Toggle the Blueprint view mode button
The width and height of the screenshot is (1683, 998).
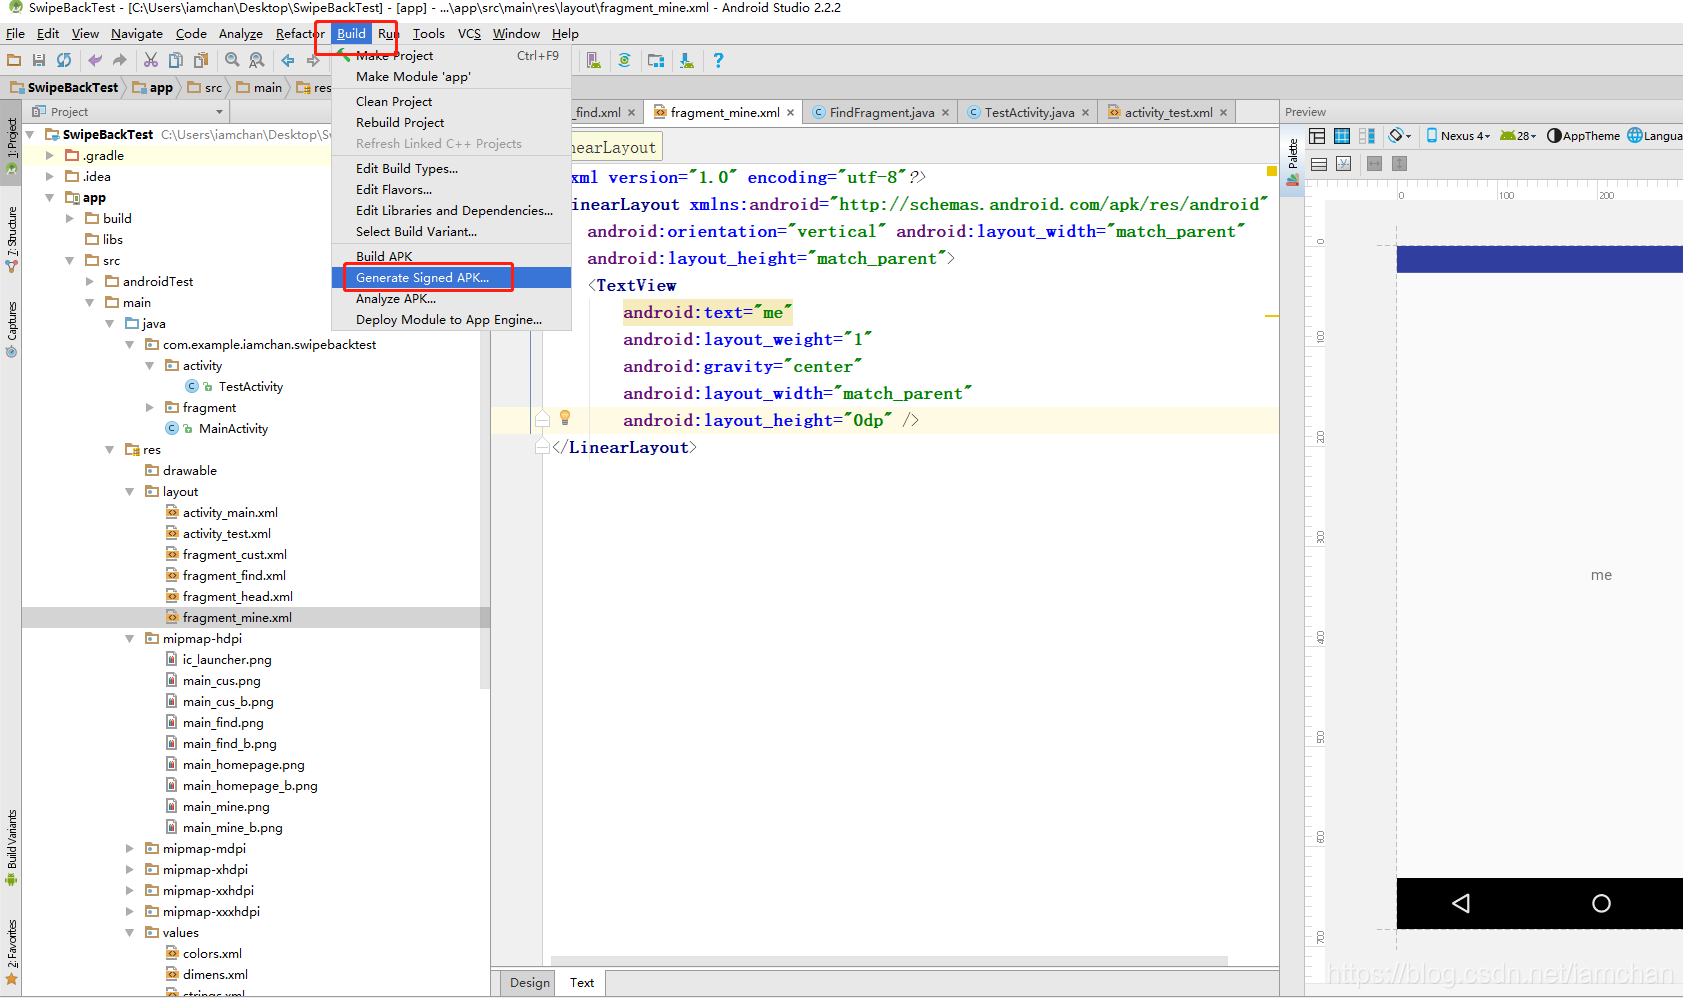[1342, 135]
